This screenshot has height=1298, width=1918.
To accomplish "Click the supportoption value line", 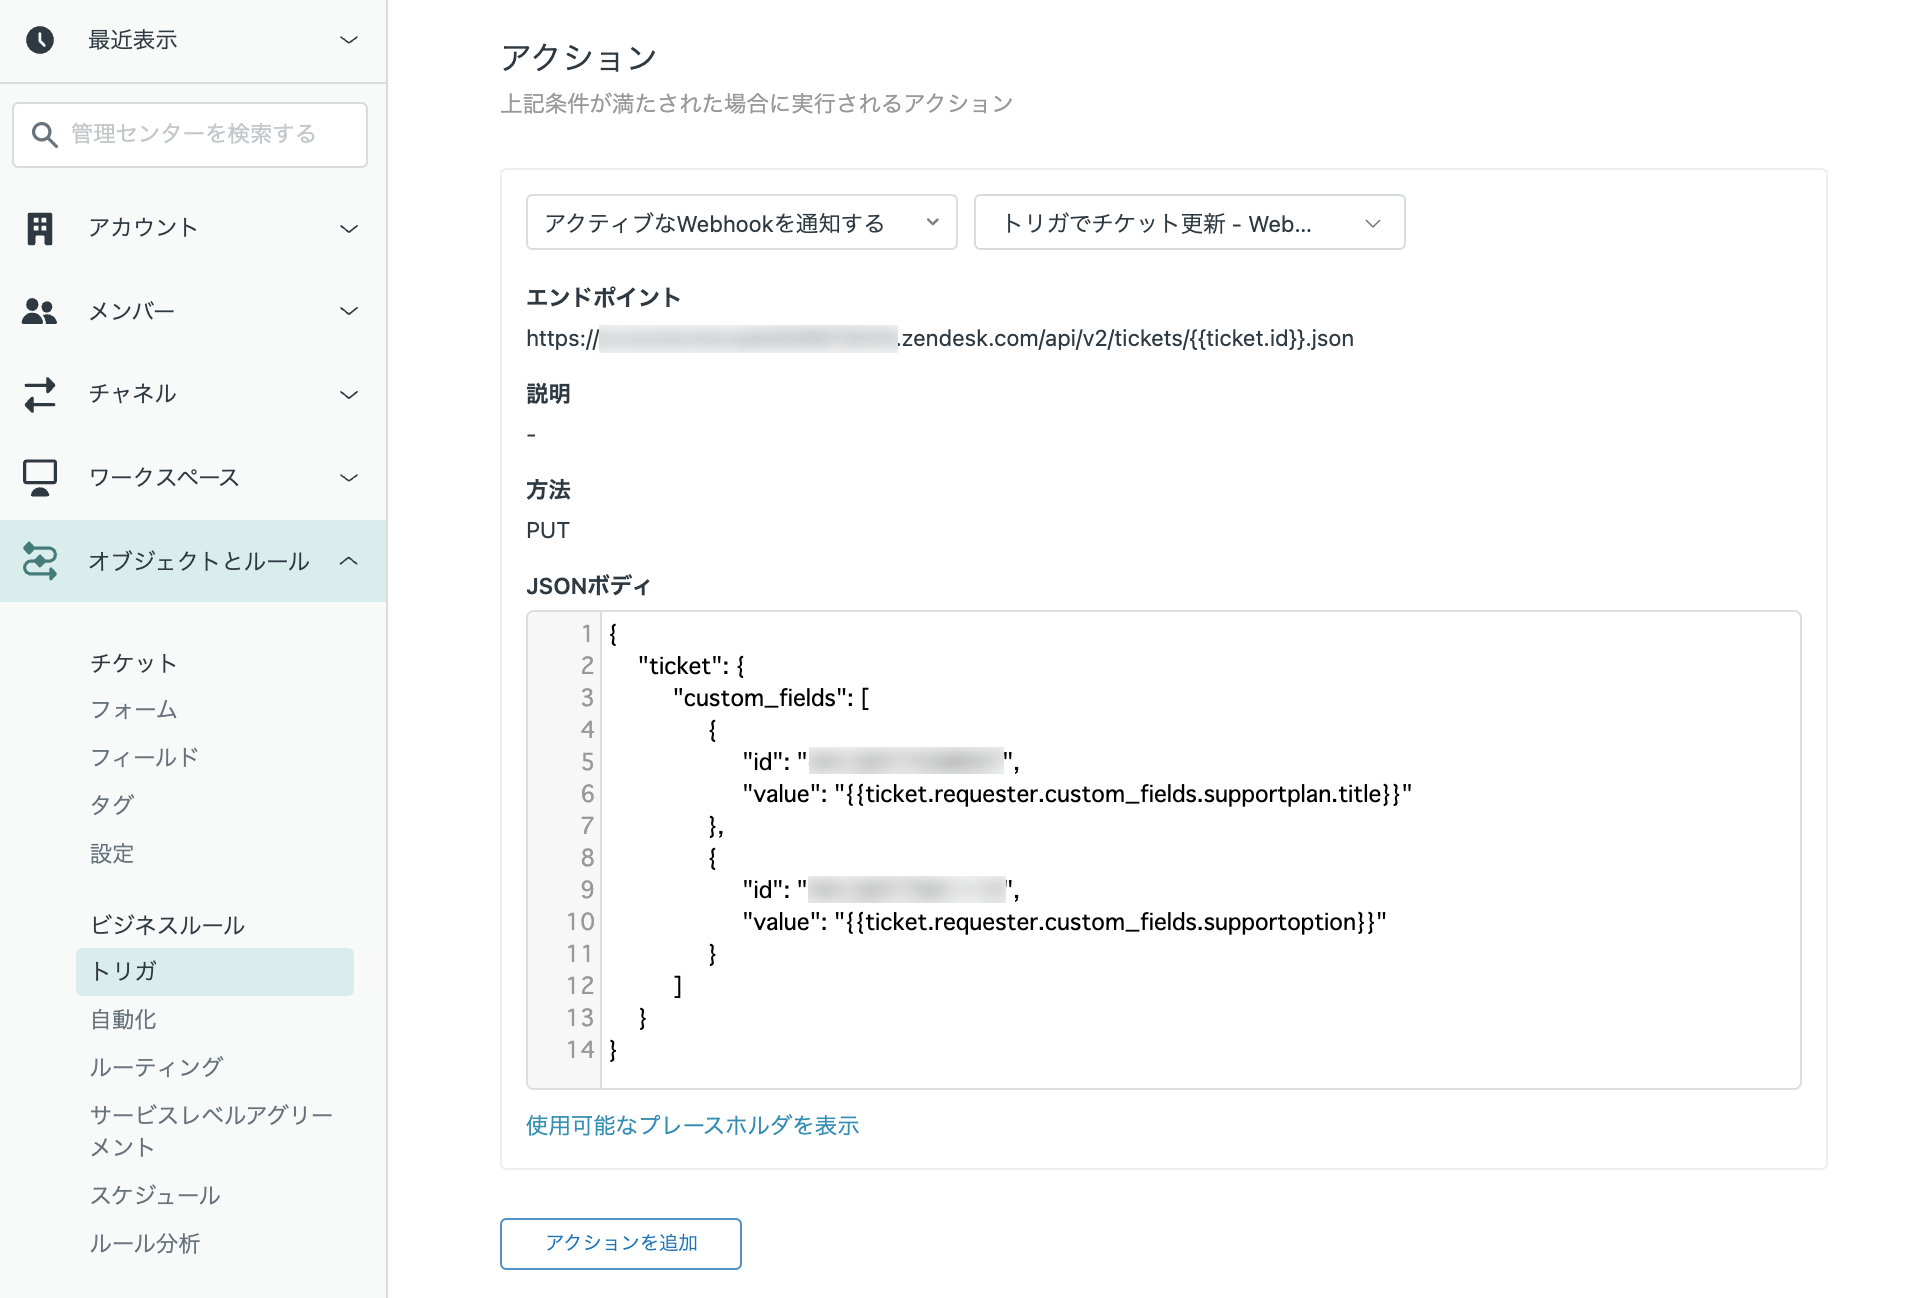I will (1064, 922).
